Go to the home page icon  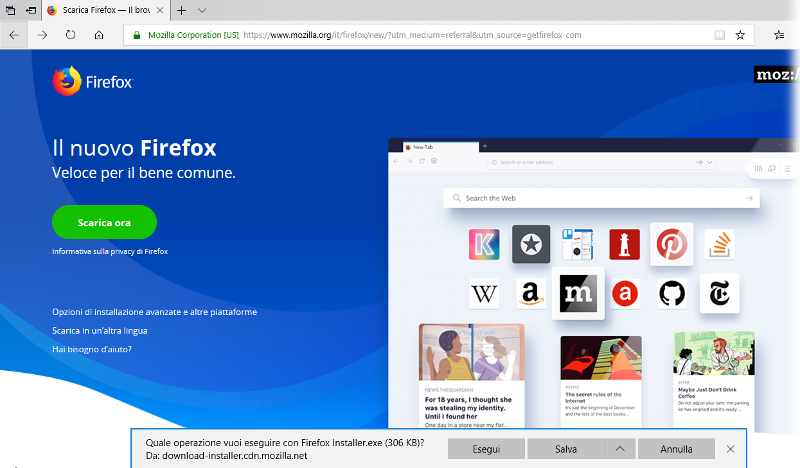pyautogui.click(x=99, y=35)
